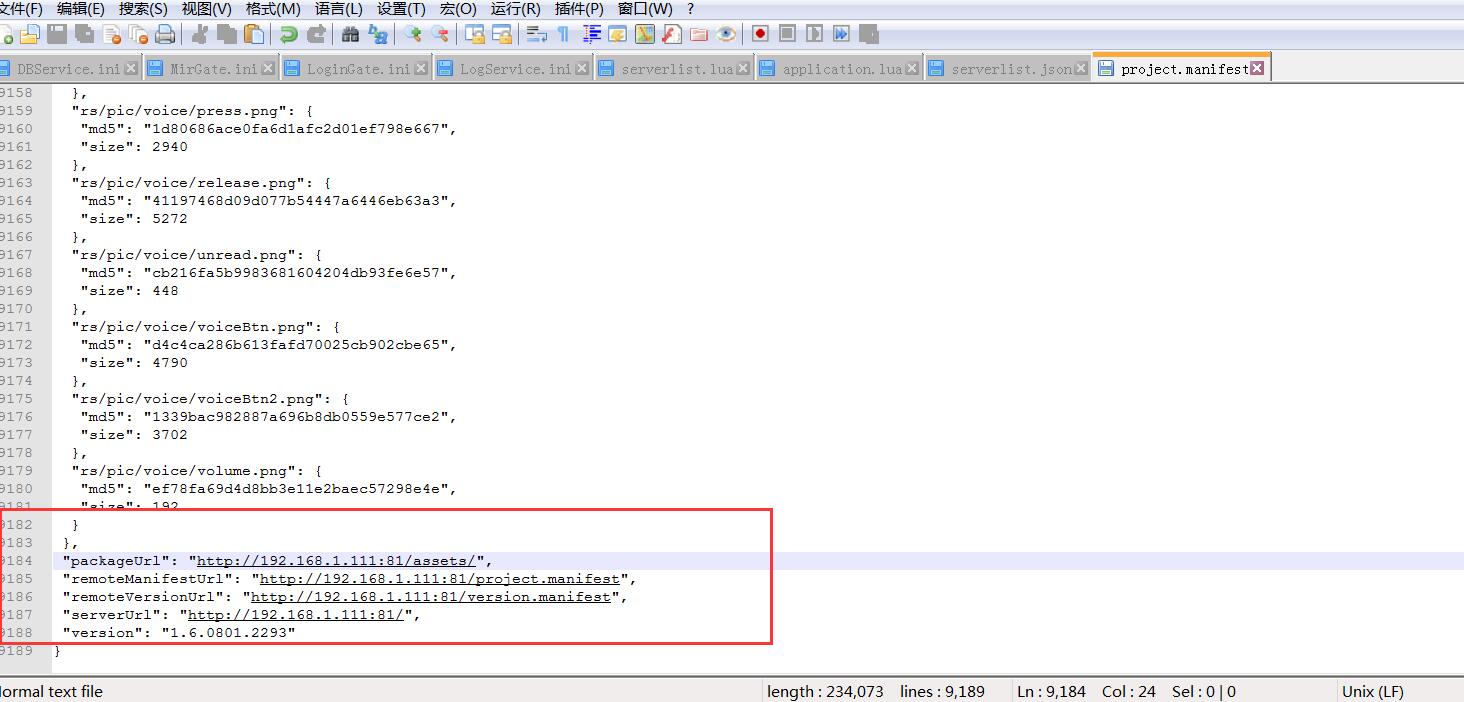This screenshot has height=702, width=1464.
Task: Open the 设置(T) menu
Action: tap(401, 9)
